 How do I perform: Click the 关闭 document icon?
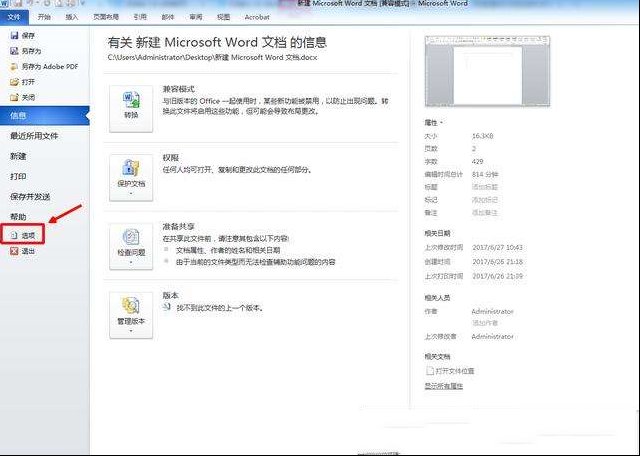point(14,97)
